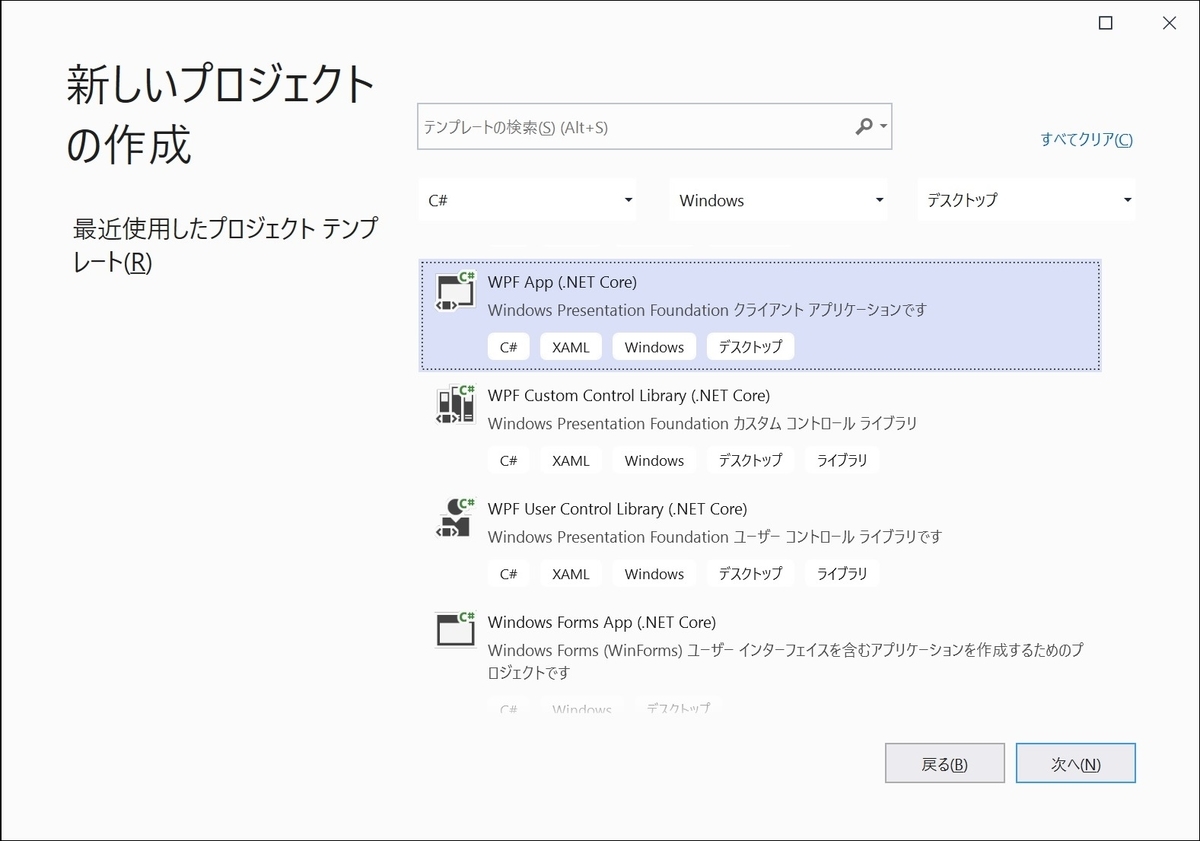Viewport: 1200px width, 841px height.
Task: Select the Windows Forms App (.NET Core) title
Action: (x=602, y=622)
